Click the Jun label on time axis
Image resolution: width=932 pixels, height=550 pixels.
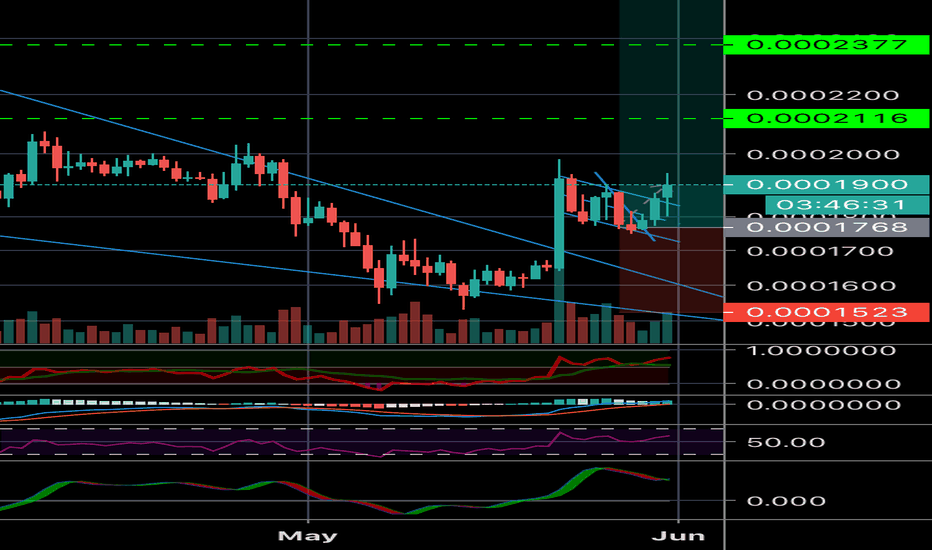678,536
